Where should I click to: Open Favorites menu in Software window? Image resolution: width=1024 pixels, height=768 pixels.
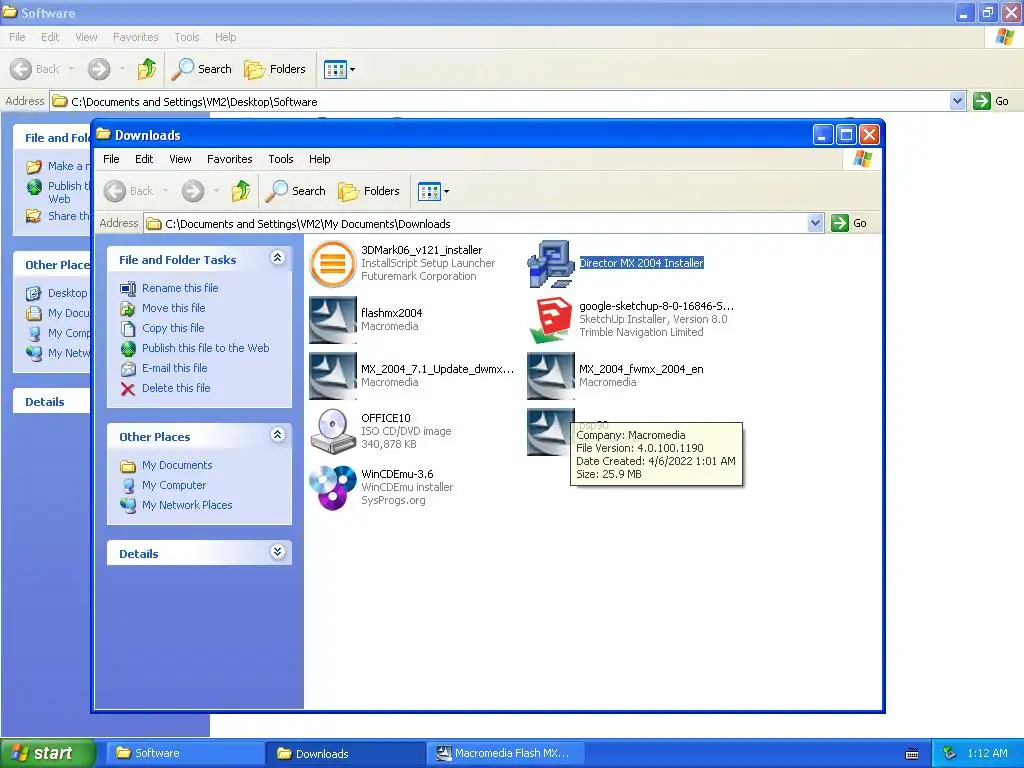[135, 37]
